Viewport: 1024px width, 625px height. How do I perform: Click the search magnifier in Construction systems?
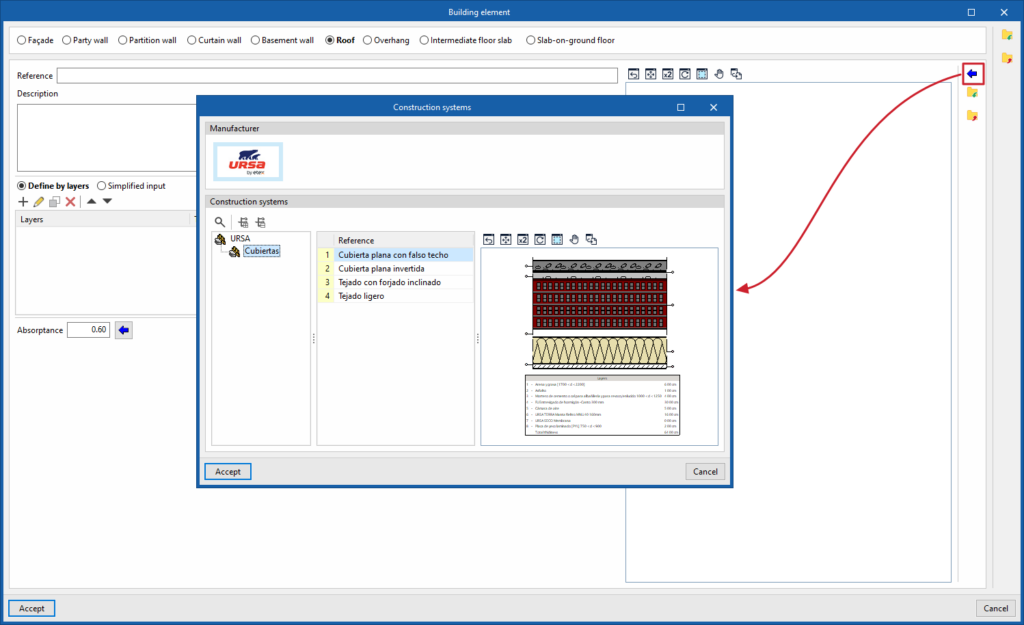tap(220, 222)
